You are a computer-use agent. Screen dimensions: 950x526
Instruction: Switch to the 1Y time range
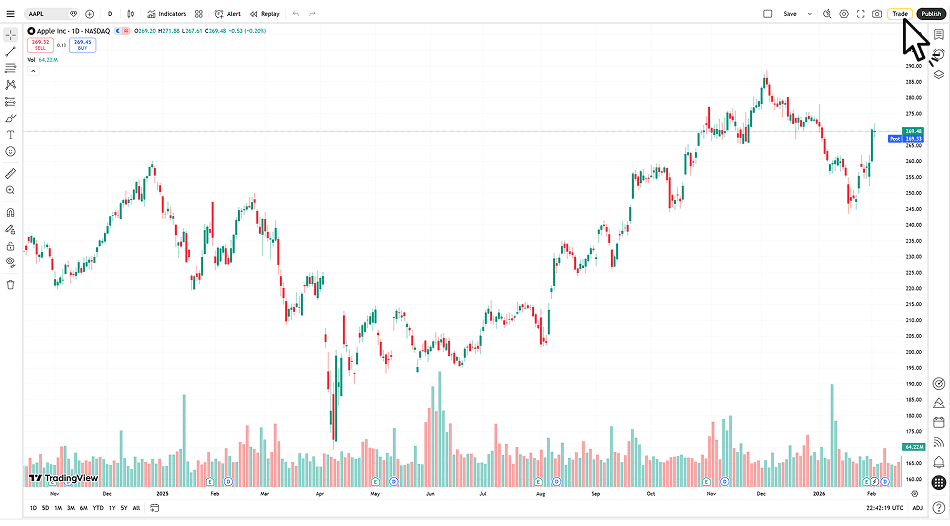[x=111, y=509]
